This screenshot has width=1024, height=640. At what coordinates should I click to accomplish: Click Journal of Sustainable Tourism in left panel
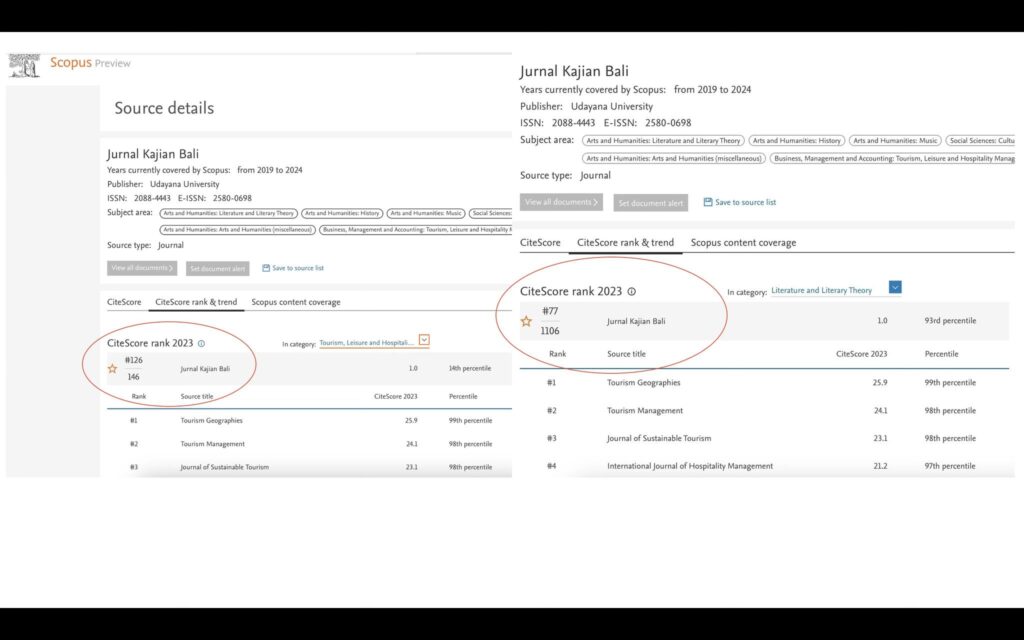(225, 468)
